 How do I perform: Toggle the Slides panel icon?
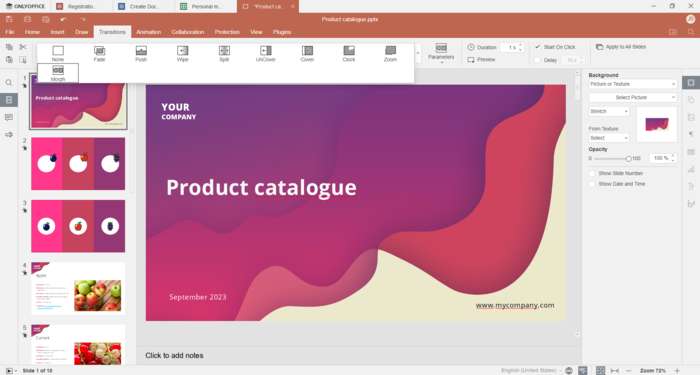[9, 100]
